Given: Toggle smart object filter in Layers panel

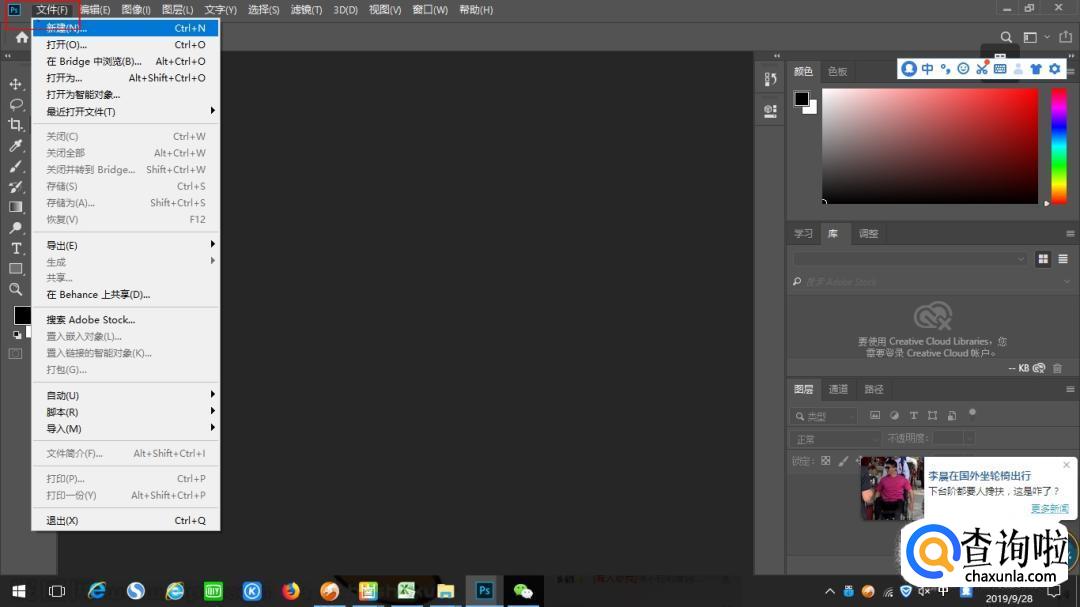Looking at the screenshot, I should (952, 415).
